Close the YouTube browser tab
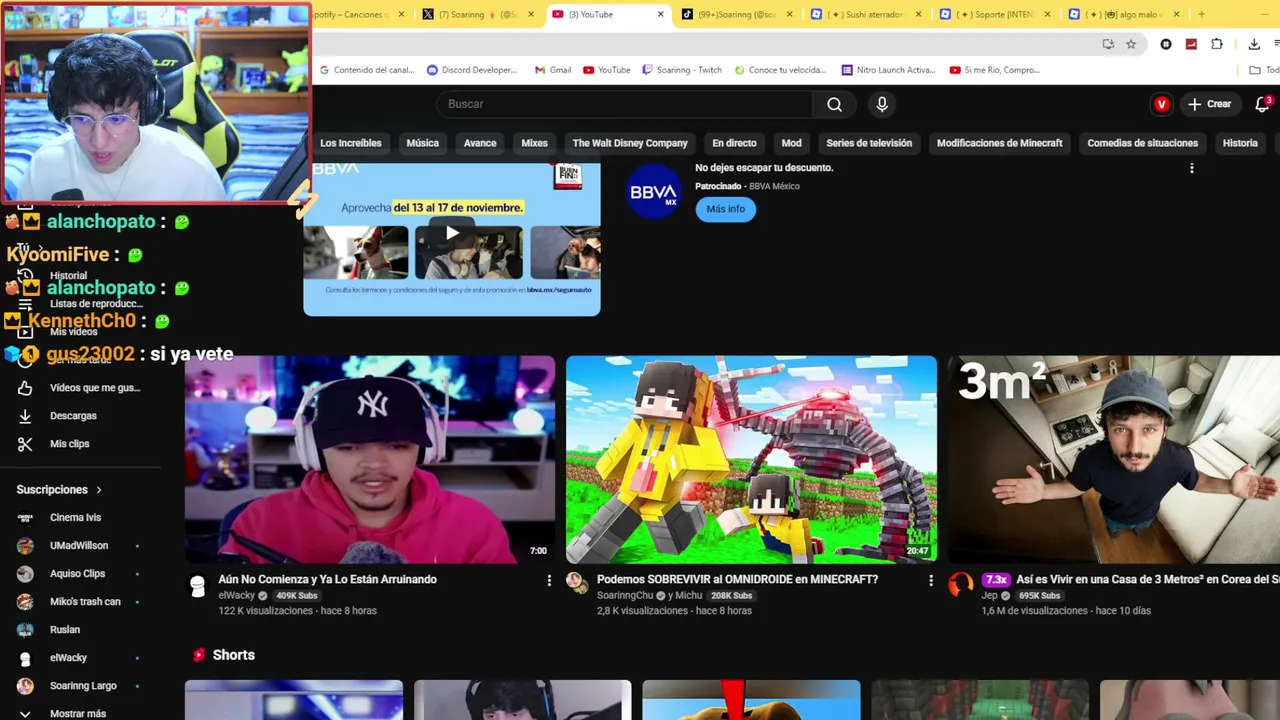 tap(660, 14)
